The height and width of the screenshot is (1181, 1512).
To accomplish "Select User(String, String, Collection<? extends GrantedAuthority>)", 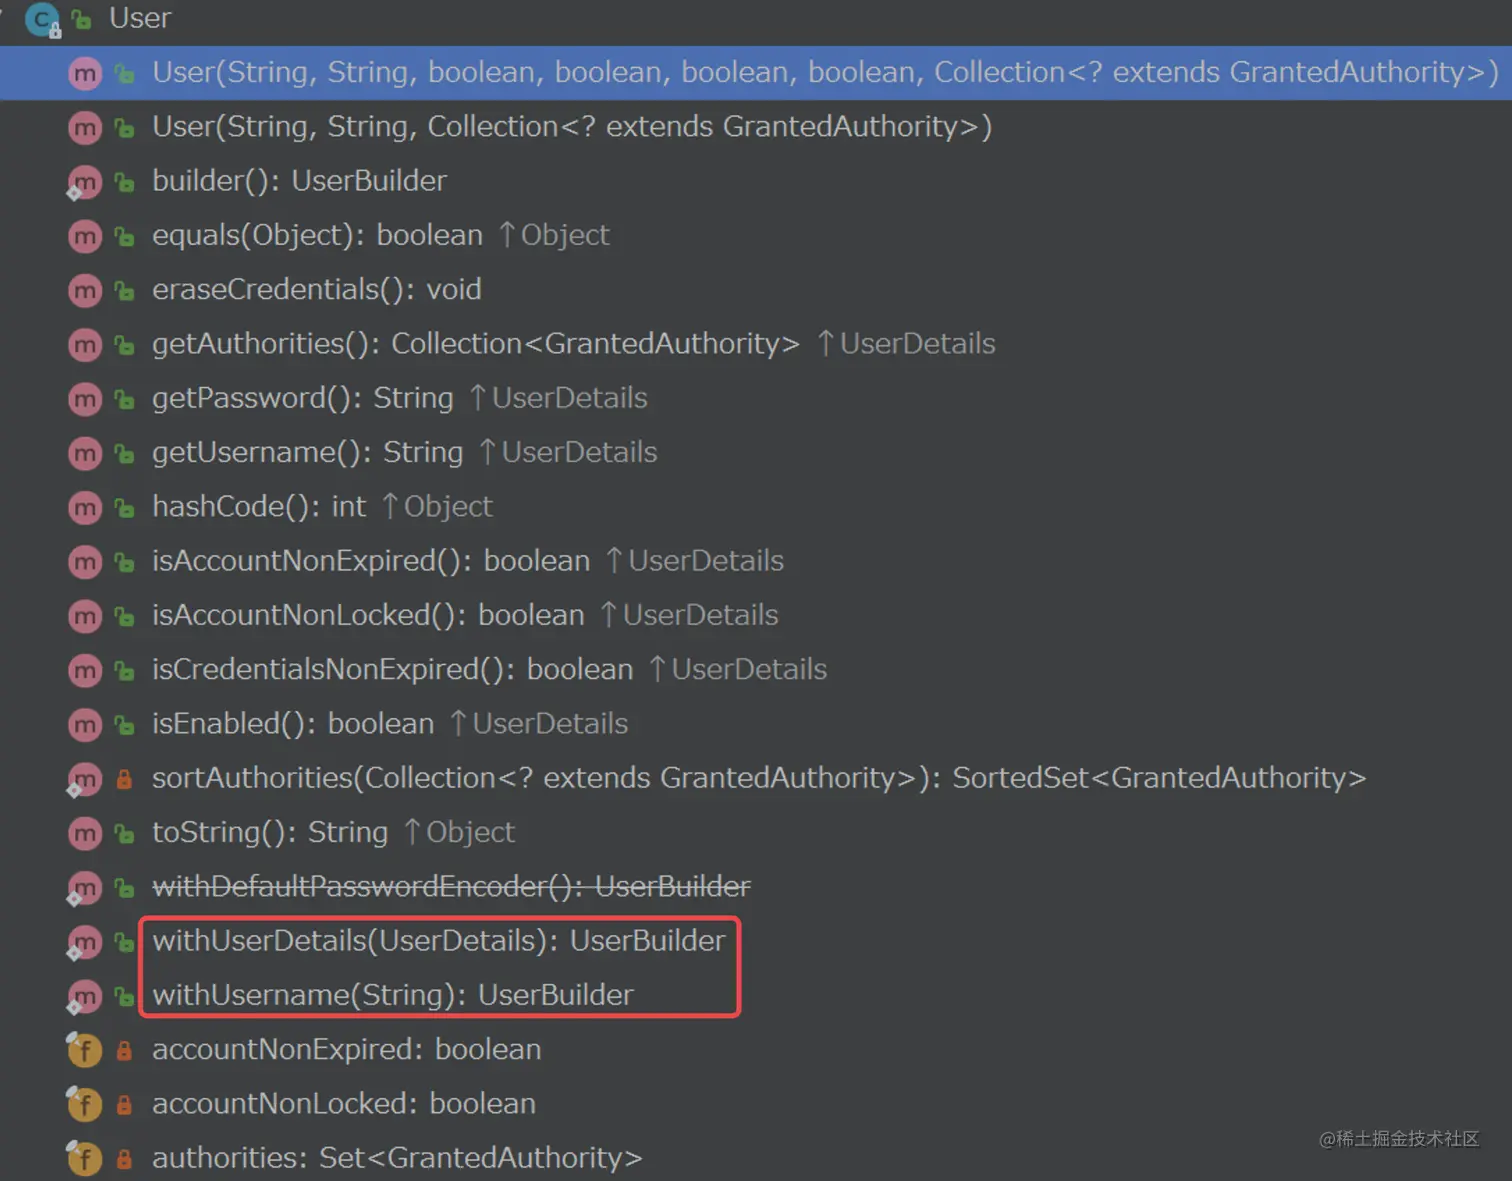I will pos(572,127).
